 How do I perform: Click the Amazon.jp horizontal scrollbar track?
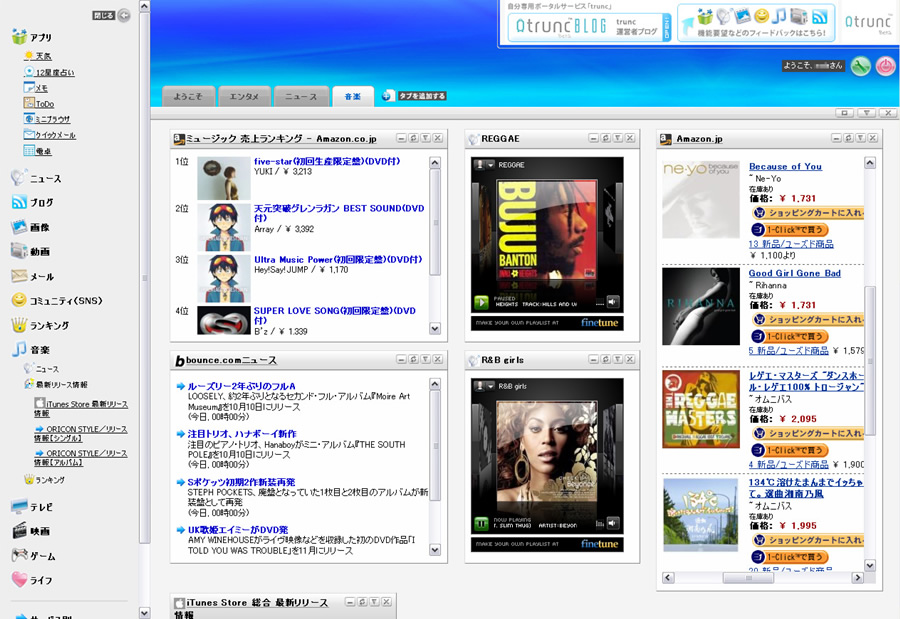tap(763, 577)
